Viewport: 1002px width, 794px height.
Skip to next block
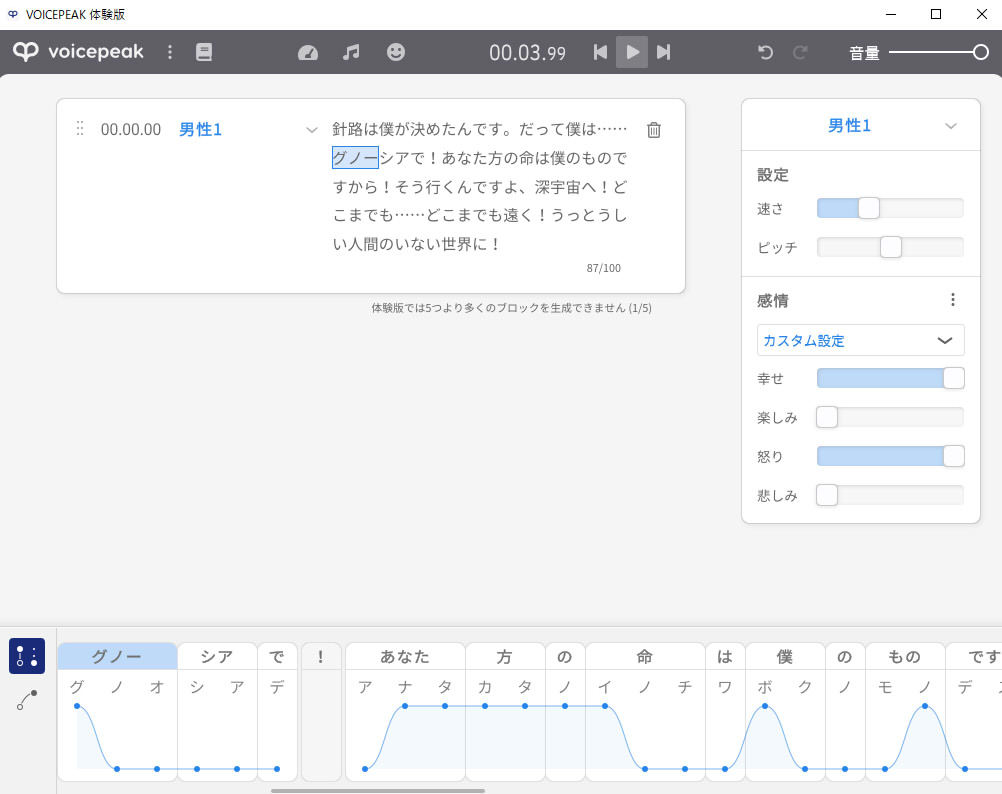coord(663,52)
